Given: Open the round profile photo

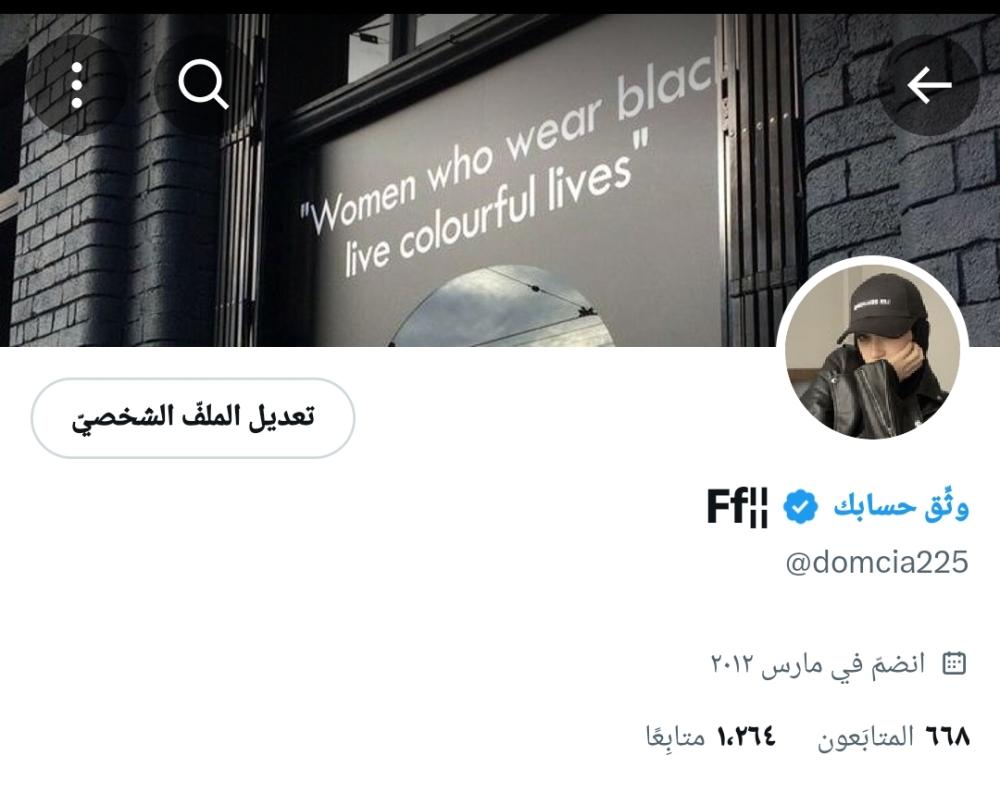Looking at the screenshot, I should click(x=872, y=351).
